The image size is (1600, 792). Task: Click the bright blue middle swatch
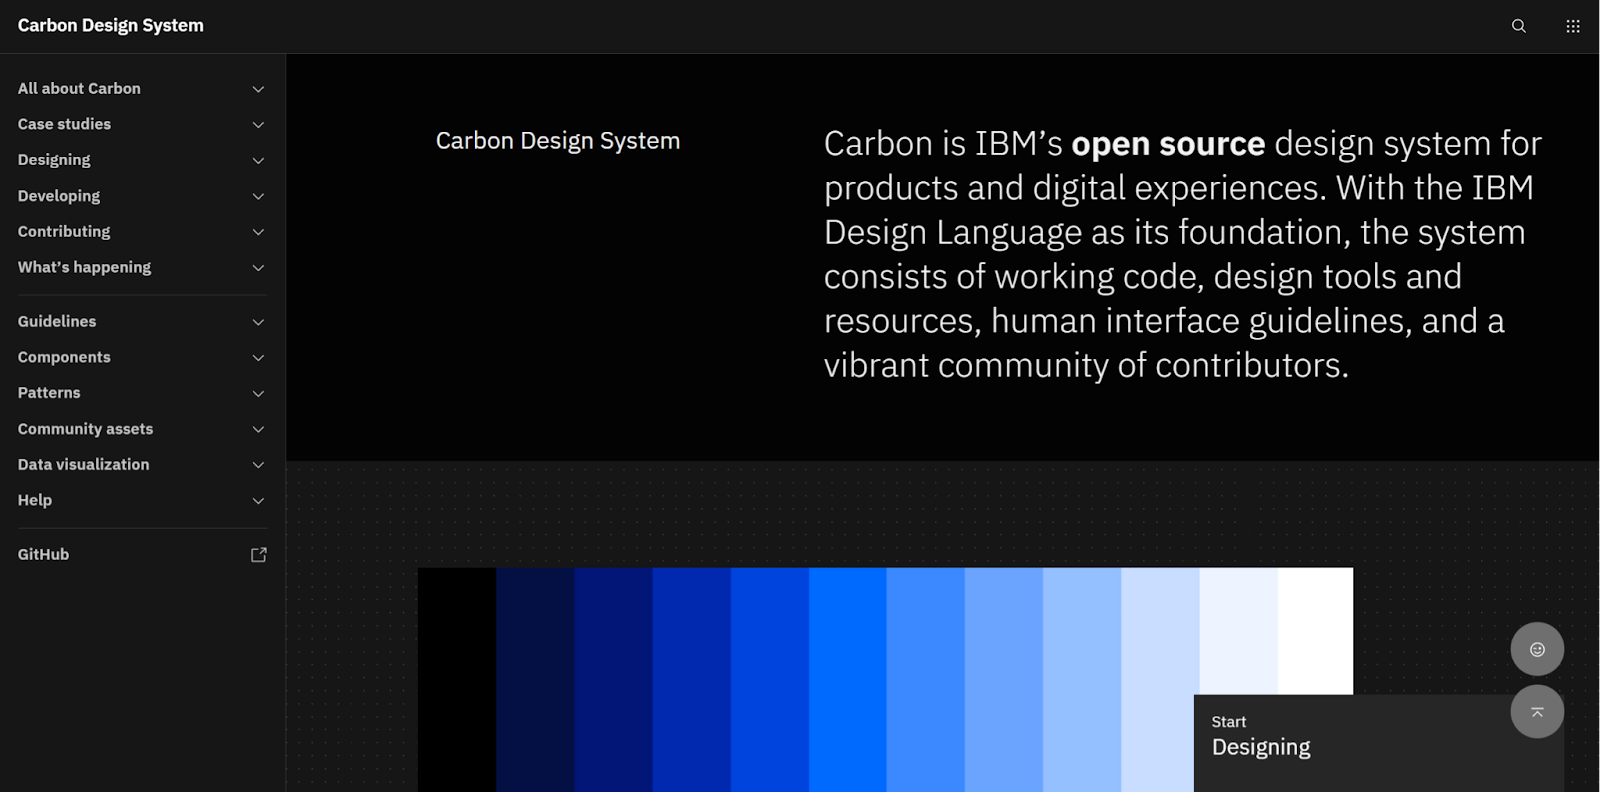pyautogui.click(x=848, y=680)
